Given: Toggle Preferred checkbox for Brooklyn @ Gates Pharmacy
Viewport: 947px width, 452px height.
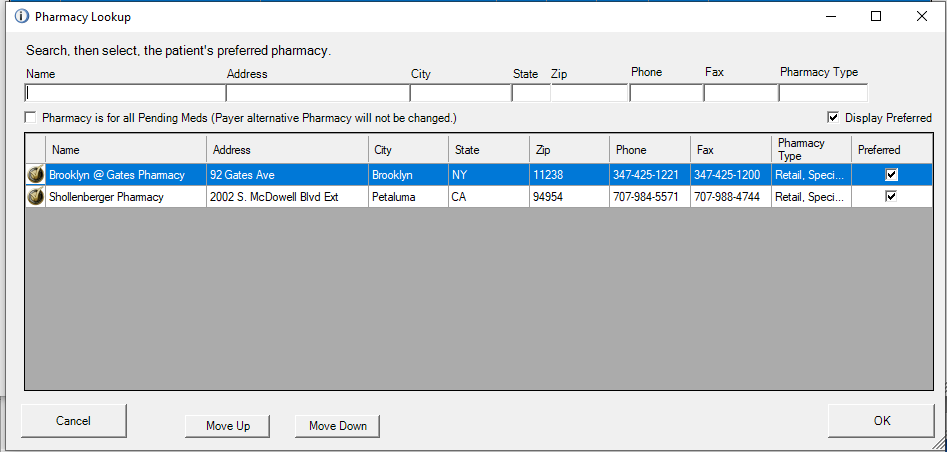Looking at the screenshot, I should pos(891,175).
